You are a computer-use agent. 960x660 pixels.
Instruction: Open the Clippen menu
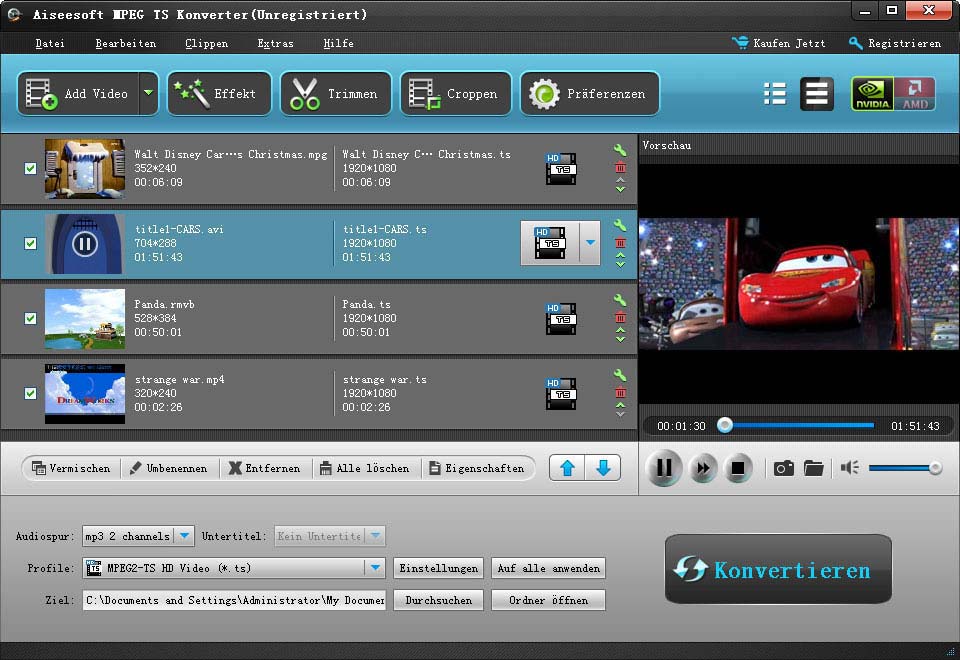point(206,43)
